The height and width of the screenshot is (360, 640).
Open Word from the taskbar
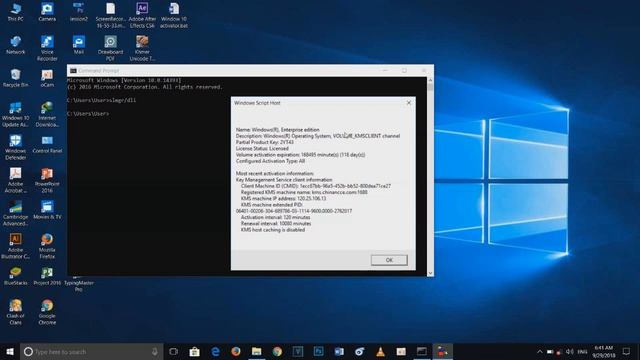[x=339, y=351]
